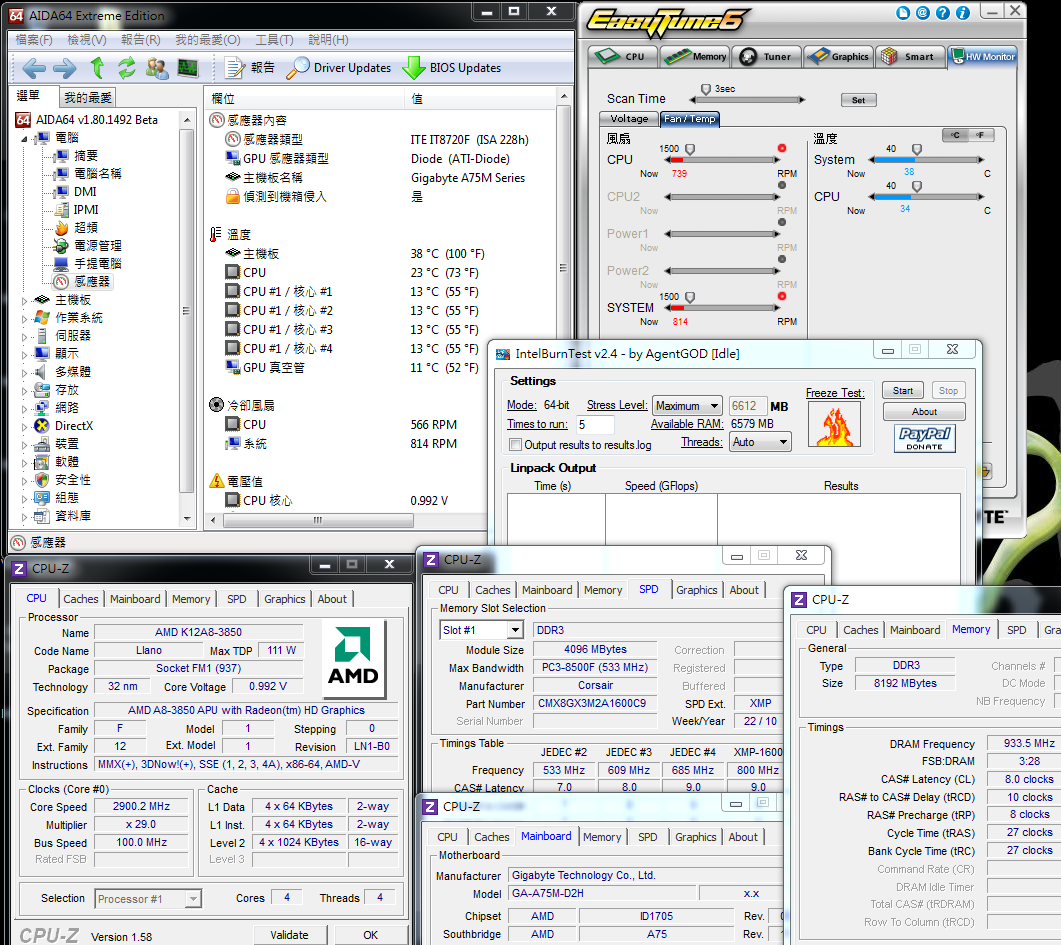Viewport: 1061px width, 945px height.
Task: Toggle the CPU fan alert indicator
Action: coord(782,149)
